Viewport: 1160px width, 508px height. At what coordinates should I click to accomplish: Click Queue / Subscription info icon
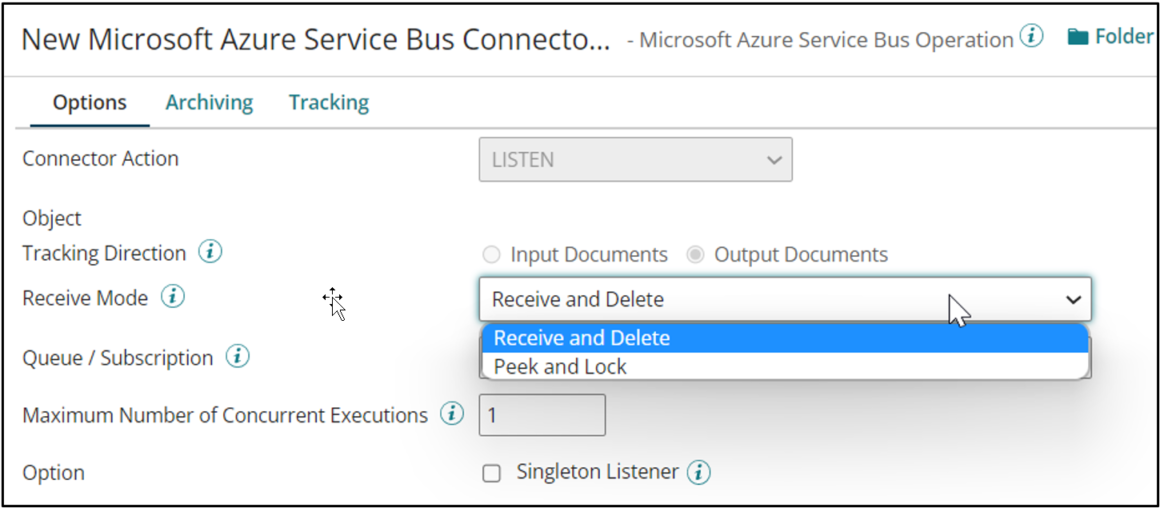click(237, 357)
